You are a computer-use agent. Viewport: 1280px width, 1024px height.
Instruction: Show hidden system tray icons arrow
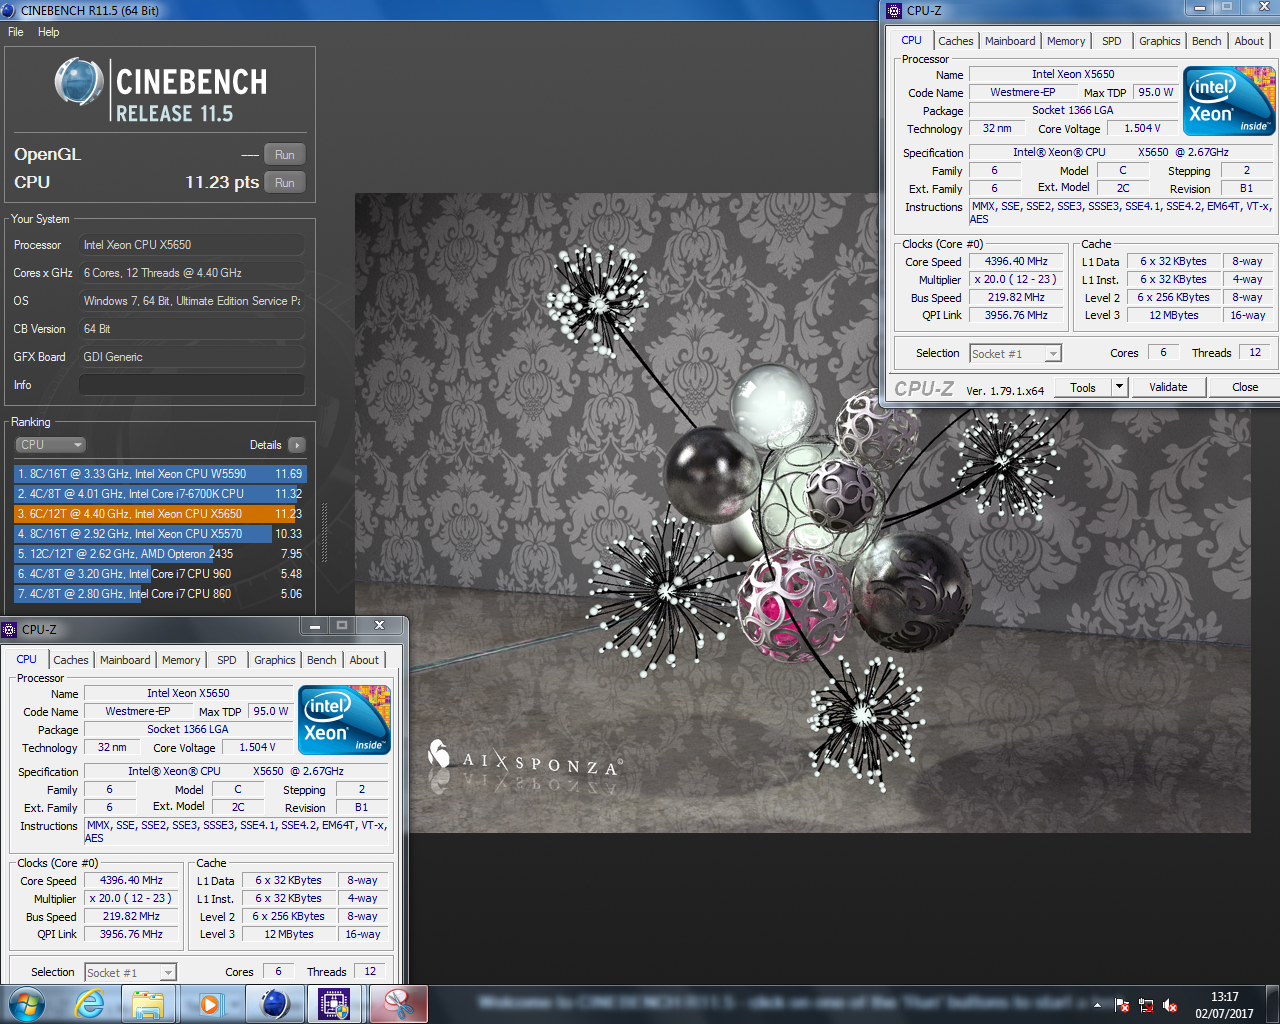[1098, 1005]
